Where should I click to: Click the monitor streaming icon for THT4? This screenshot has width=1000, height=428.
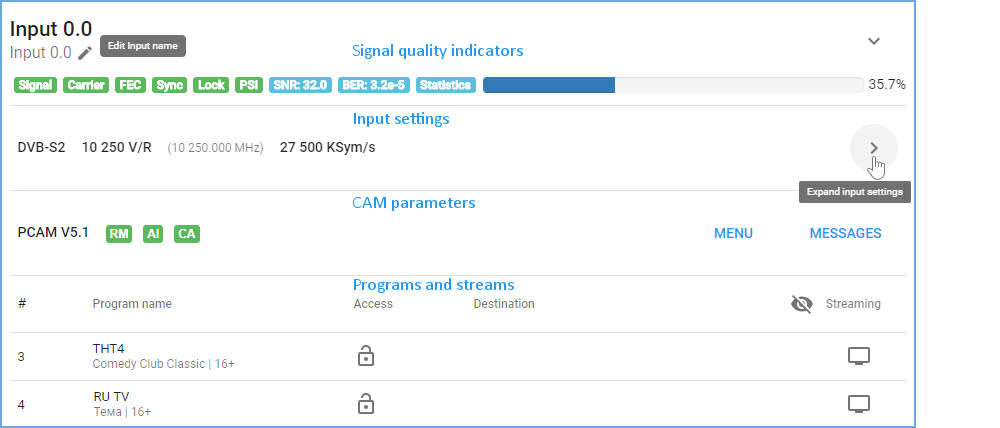pyautogui.click(x=858, y=356)
